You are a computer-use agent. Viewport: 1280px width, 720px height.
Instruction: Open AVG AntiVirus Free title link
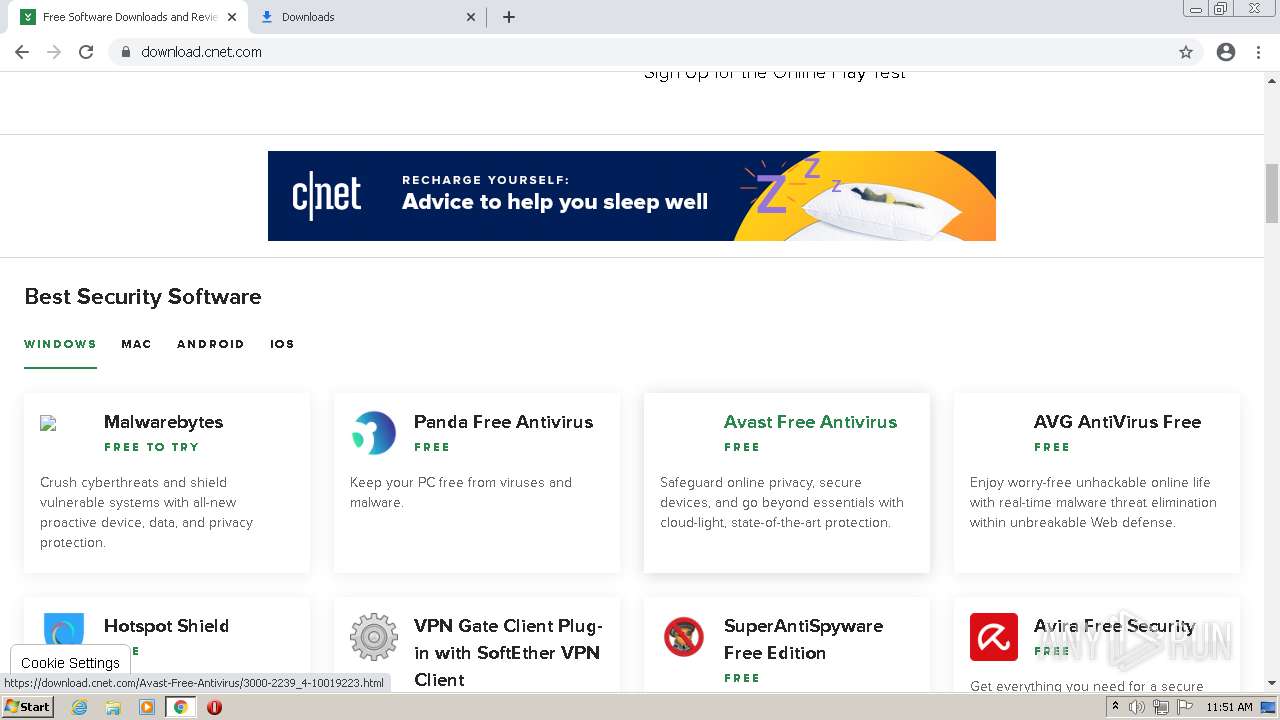pyautogui.click(x=1117, y=422)
